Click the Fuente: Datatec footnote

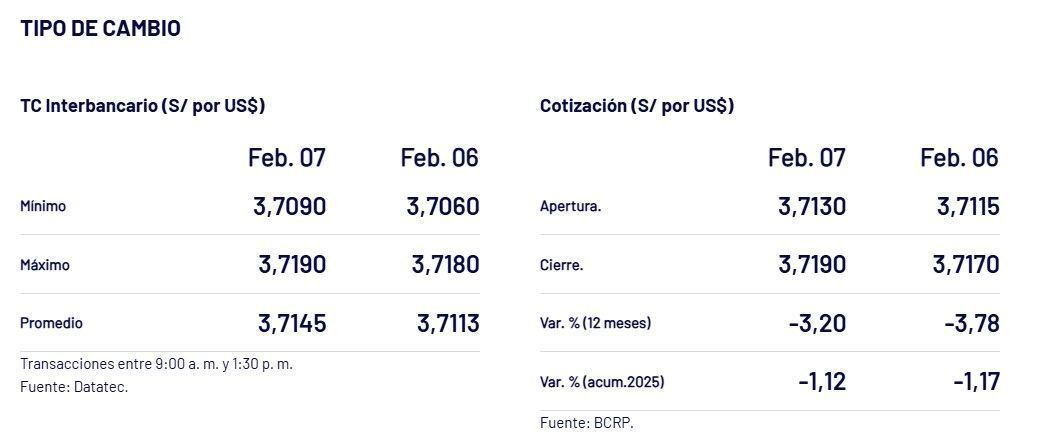click(x=74, y=386)
